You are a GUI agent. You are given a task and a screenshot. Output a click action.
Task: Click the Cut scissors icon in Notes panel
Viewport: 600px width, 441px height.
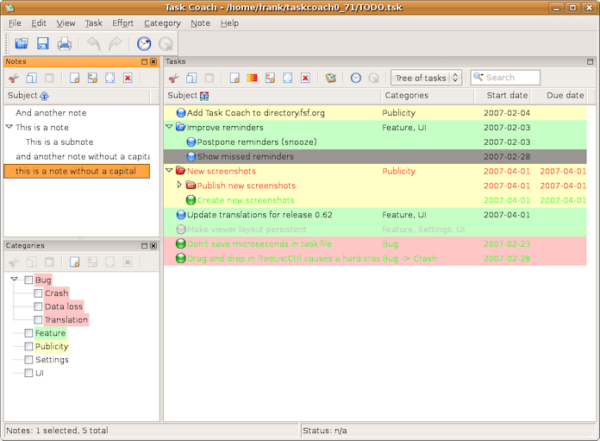pos(14,77)
